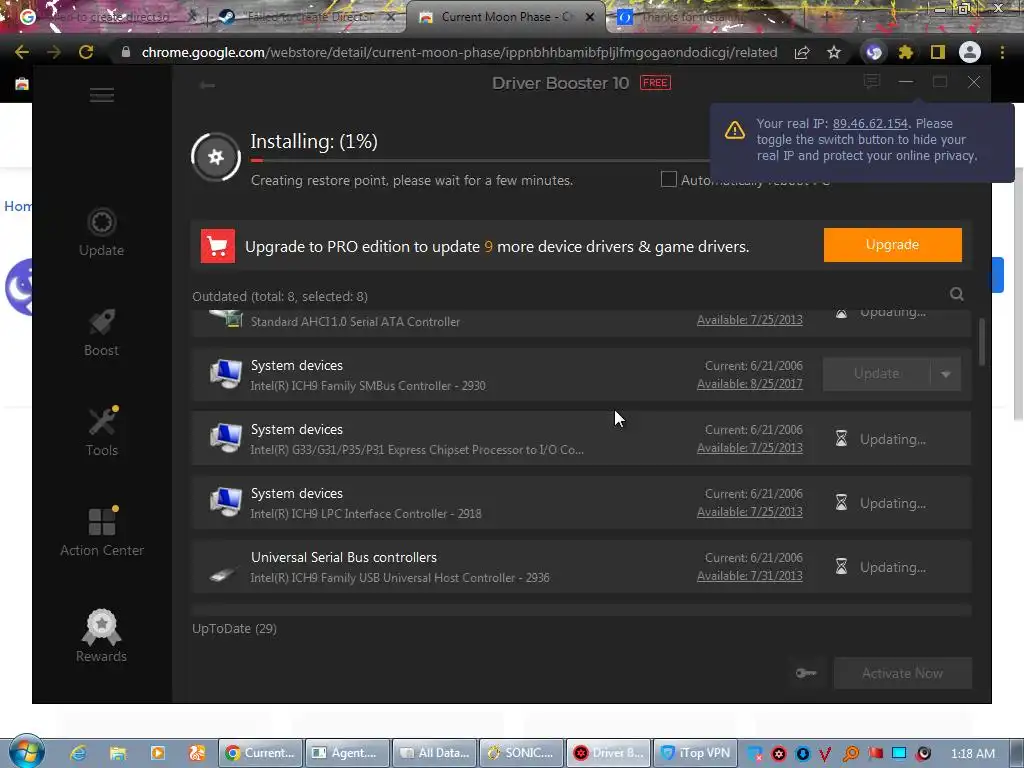Open the Chrome profile avatar
The image size is (1024, 768).
(970, 52)
